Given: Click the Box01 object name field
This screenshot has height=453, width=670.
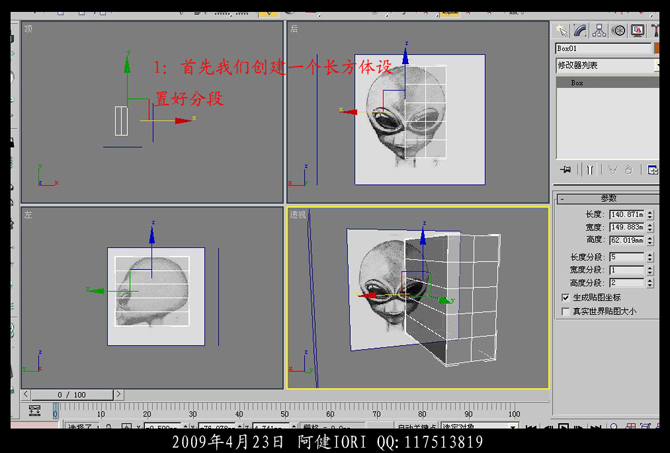Looking at the screenshot, I should pyautogui.click(x=603, y=49).
